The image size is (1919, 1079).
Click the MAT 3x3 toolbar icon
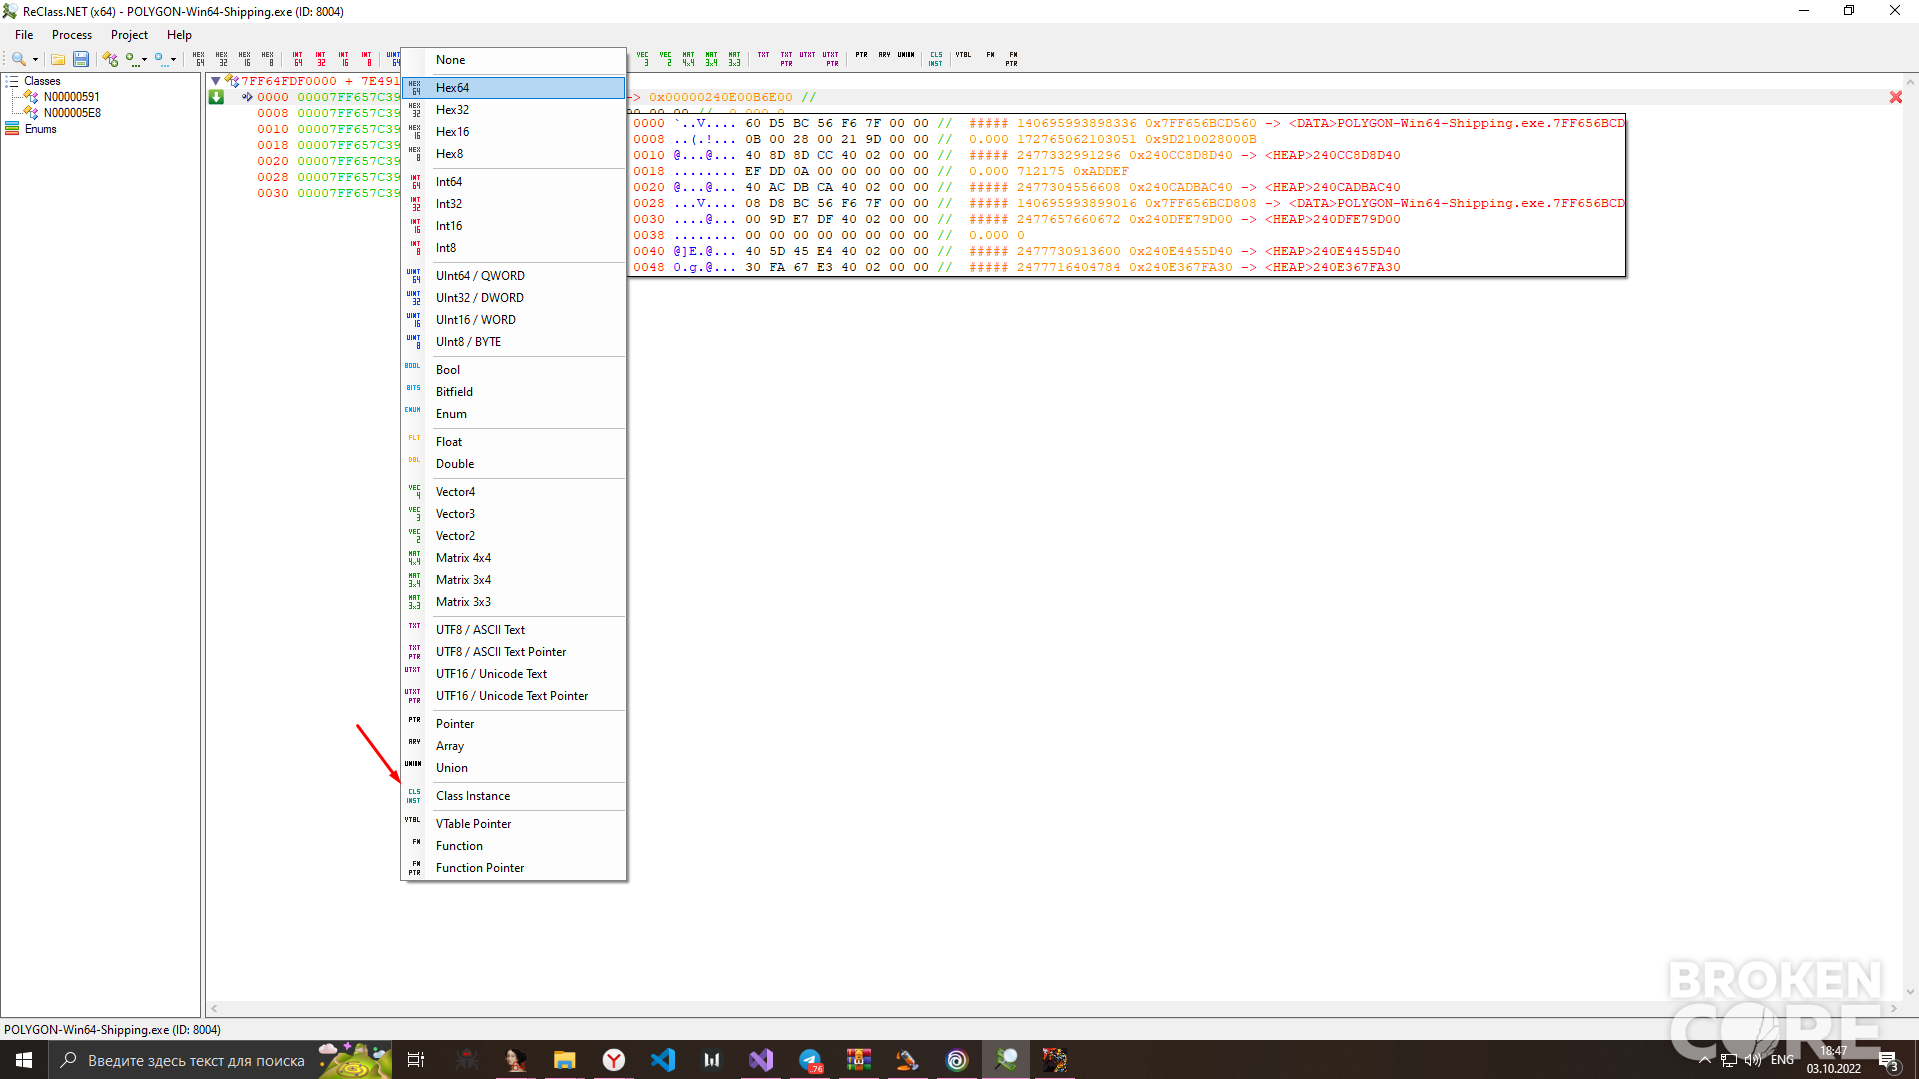[734, 59]
